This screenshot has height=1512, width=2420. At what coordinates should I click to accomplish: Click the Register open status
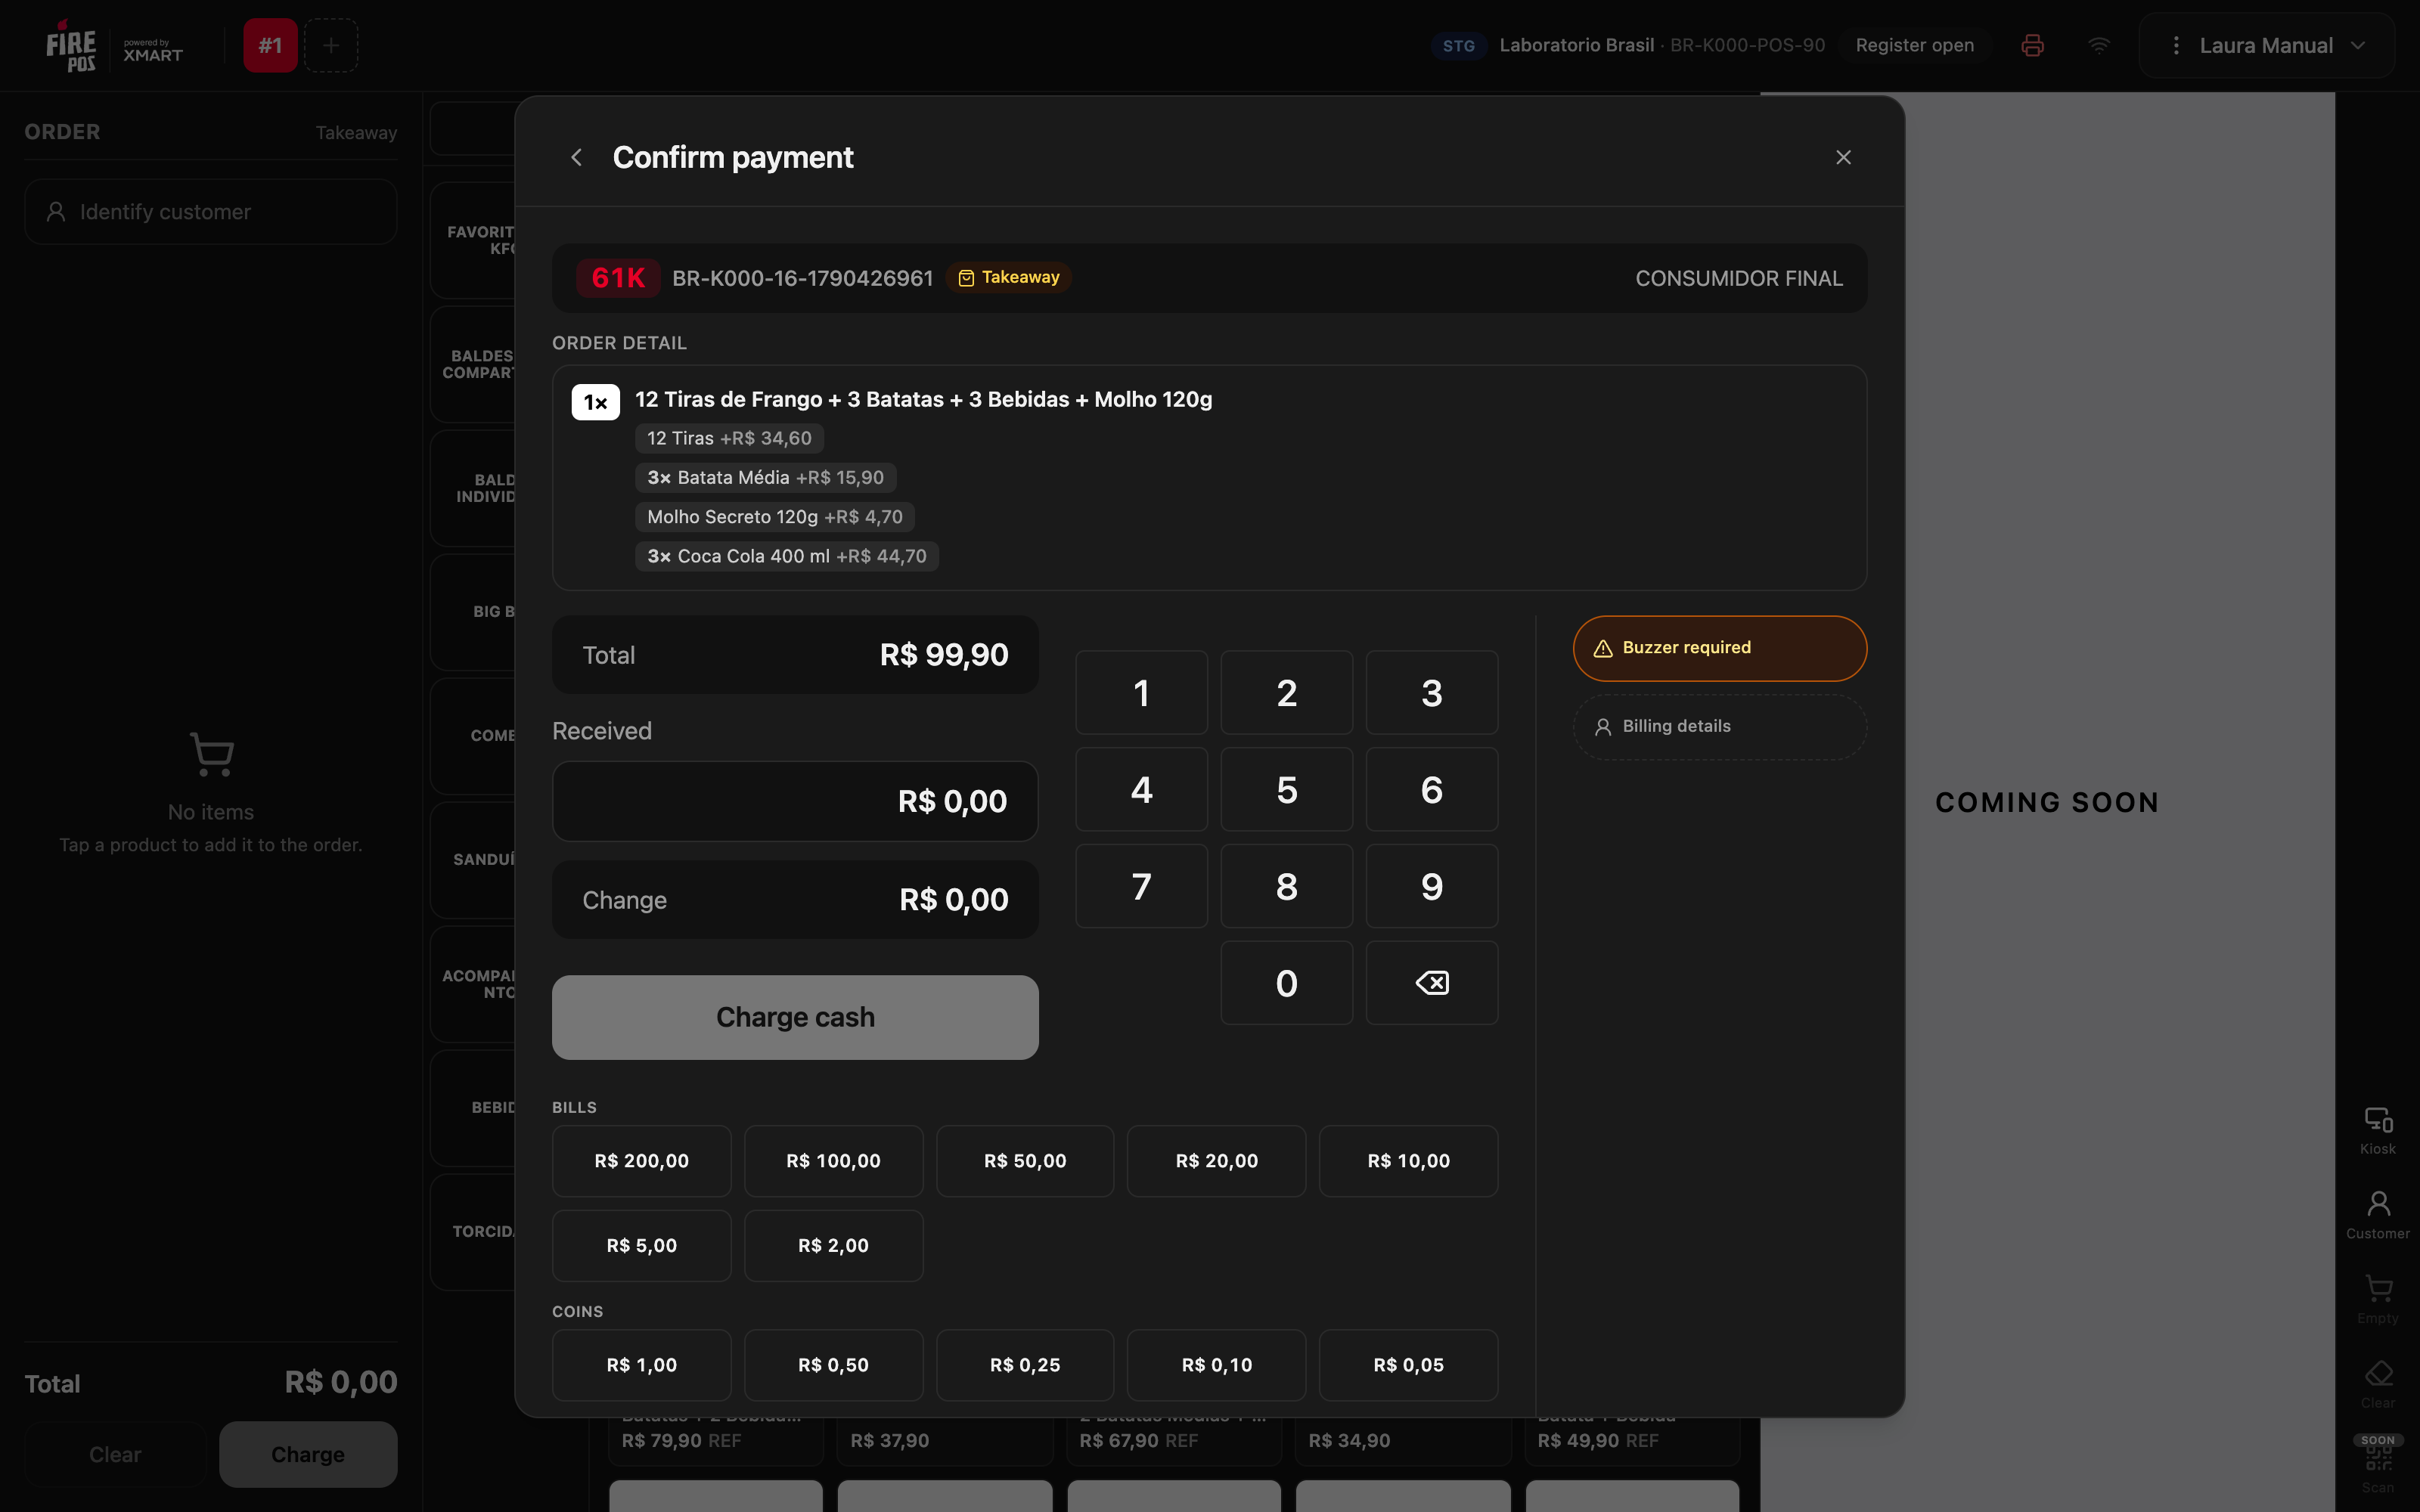pyautogui.click(x=1914, y=45)
